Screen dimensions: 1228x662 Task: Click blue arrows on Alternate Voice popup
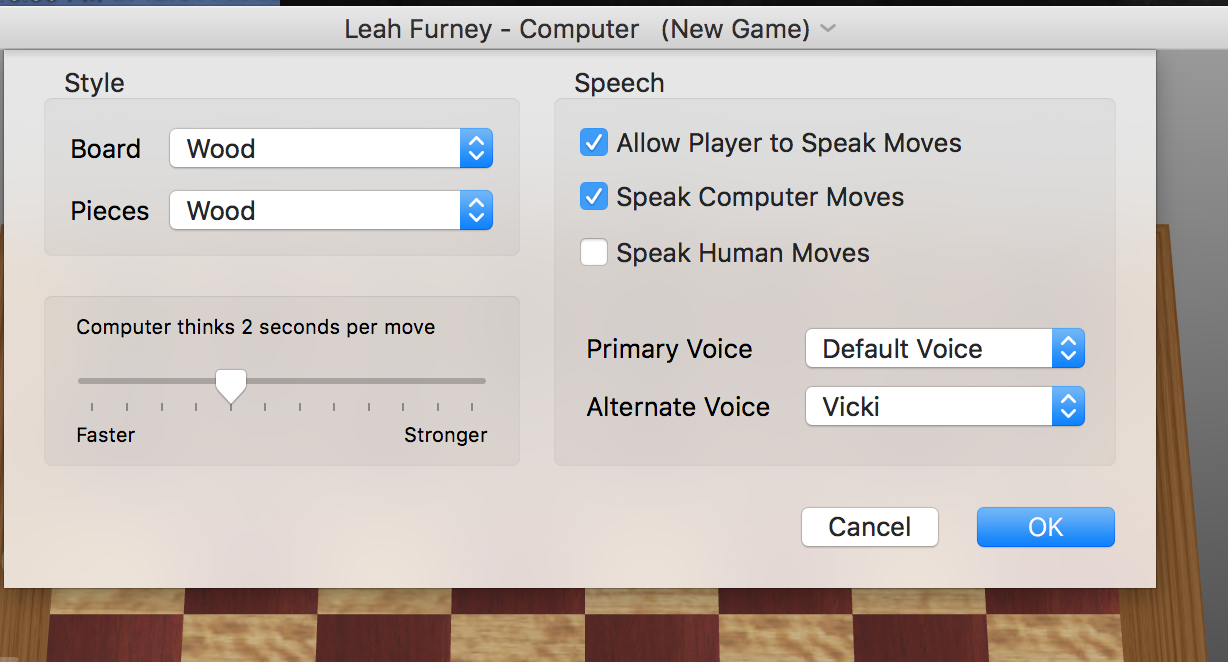[1068, 407]
